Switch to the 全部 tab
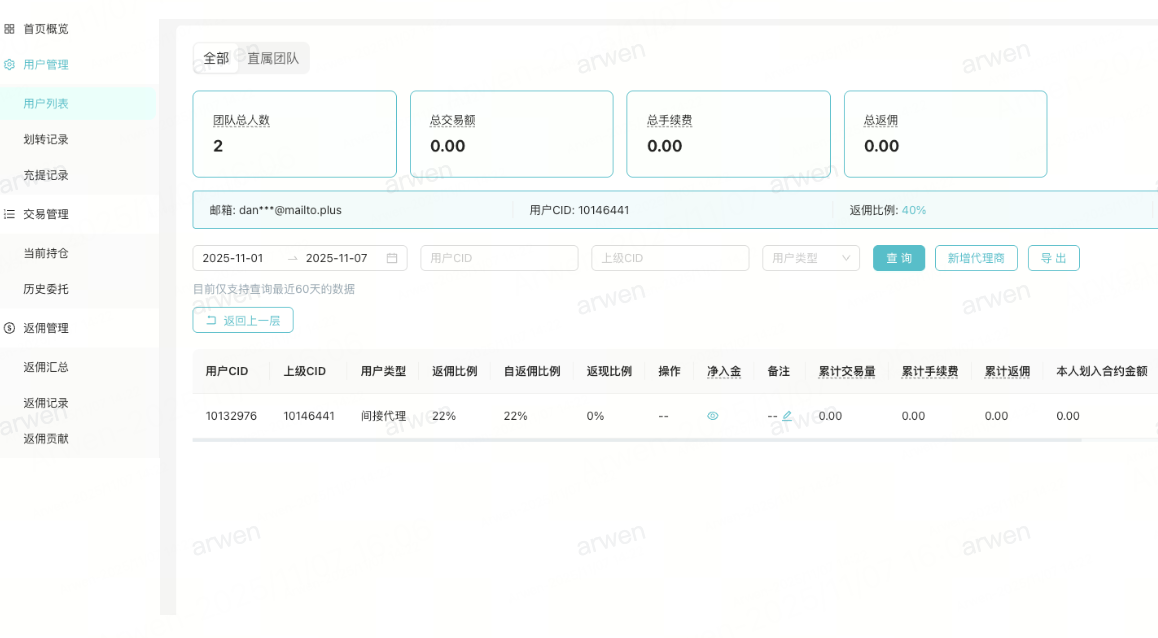 (216, 59)
